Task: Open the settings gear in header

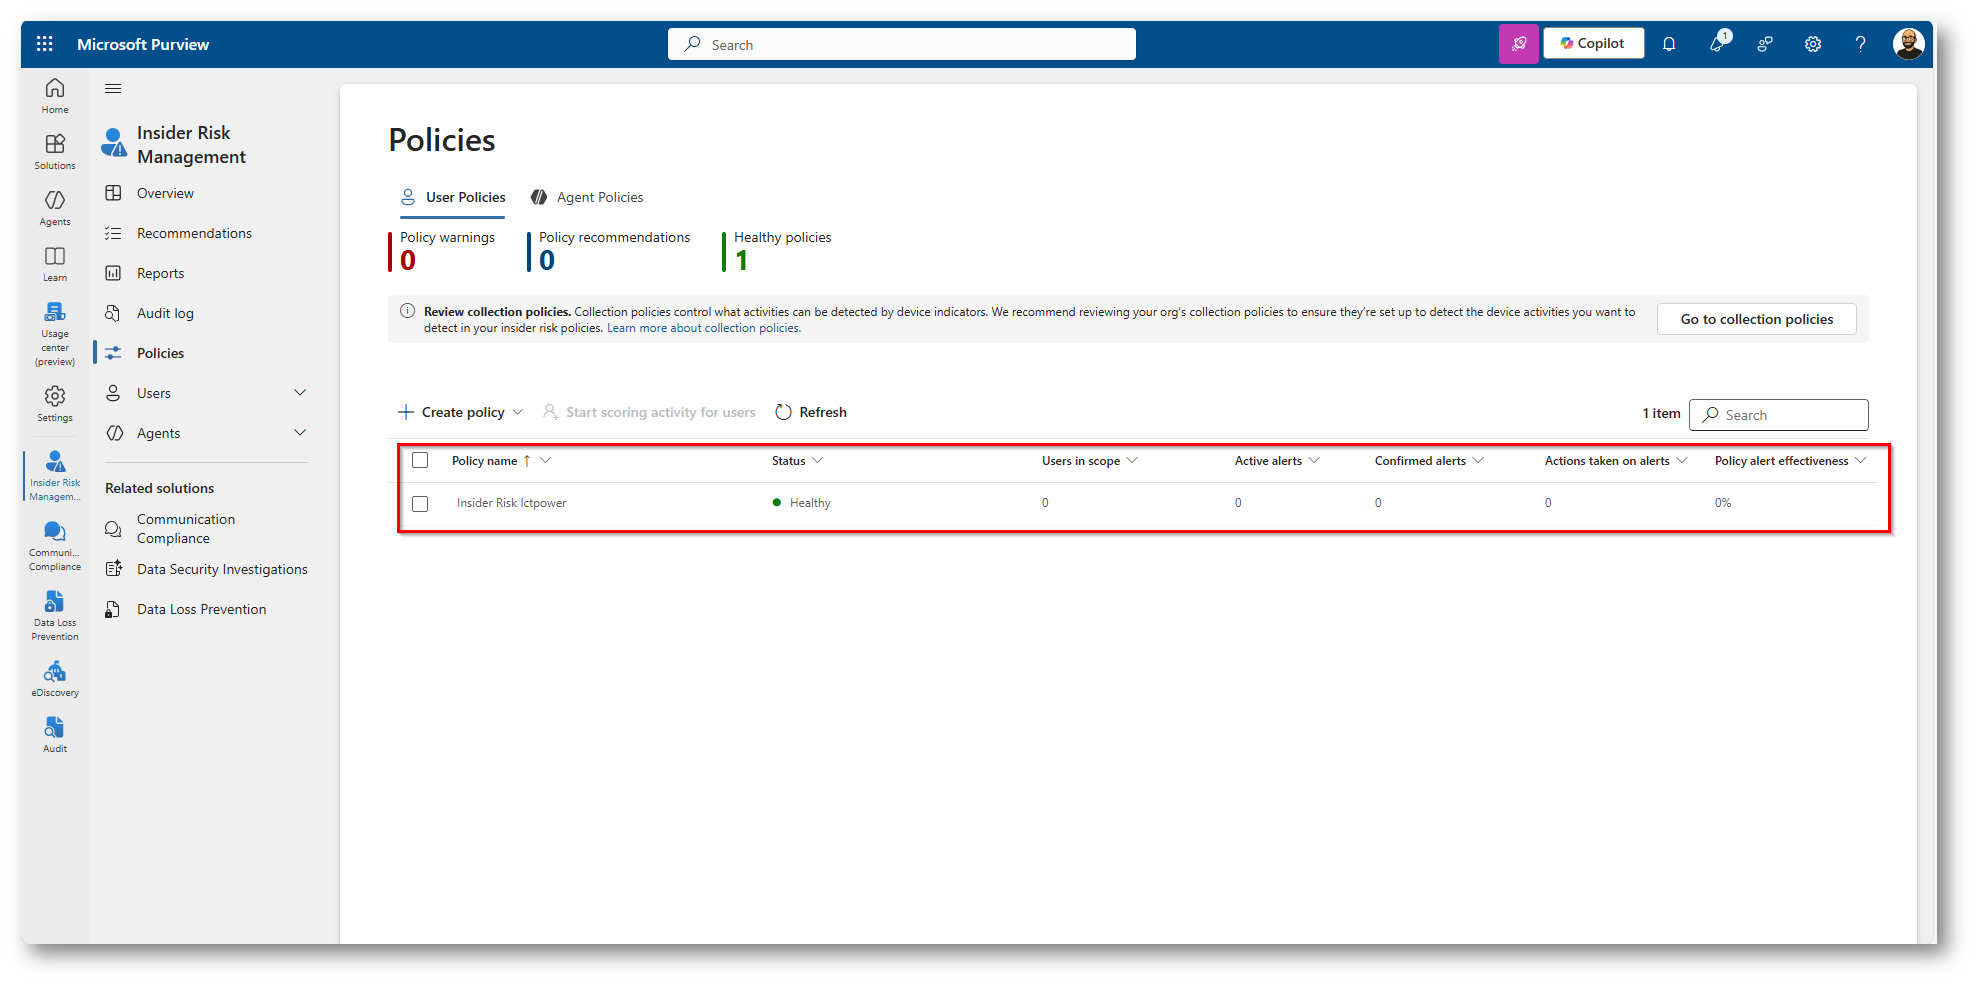Action: tap(1813, 44)
